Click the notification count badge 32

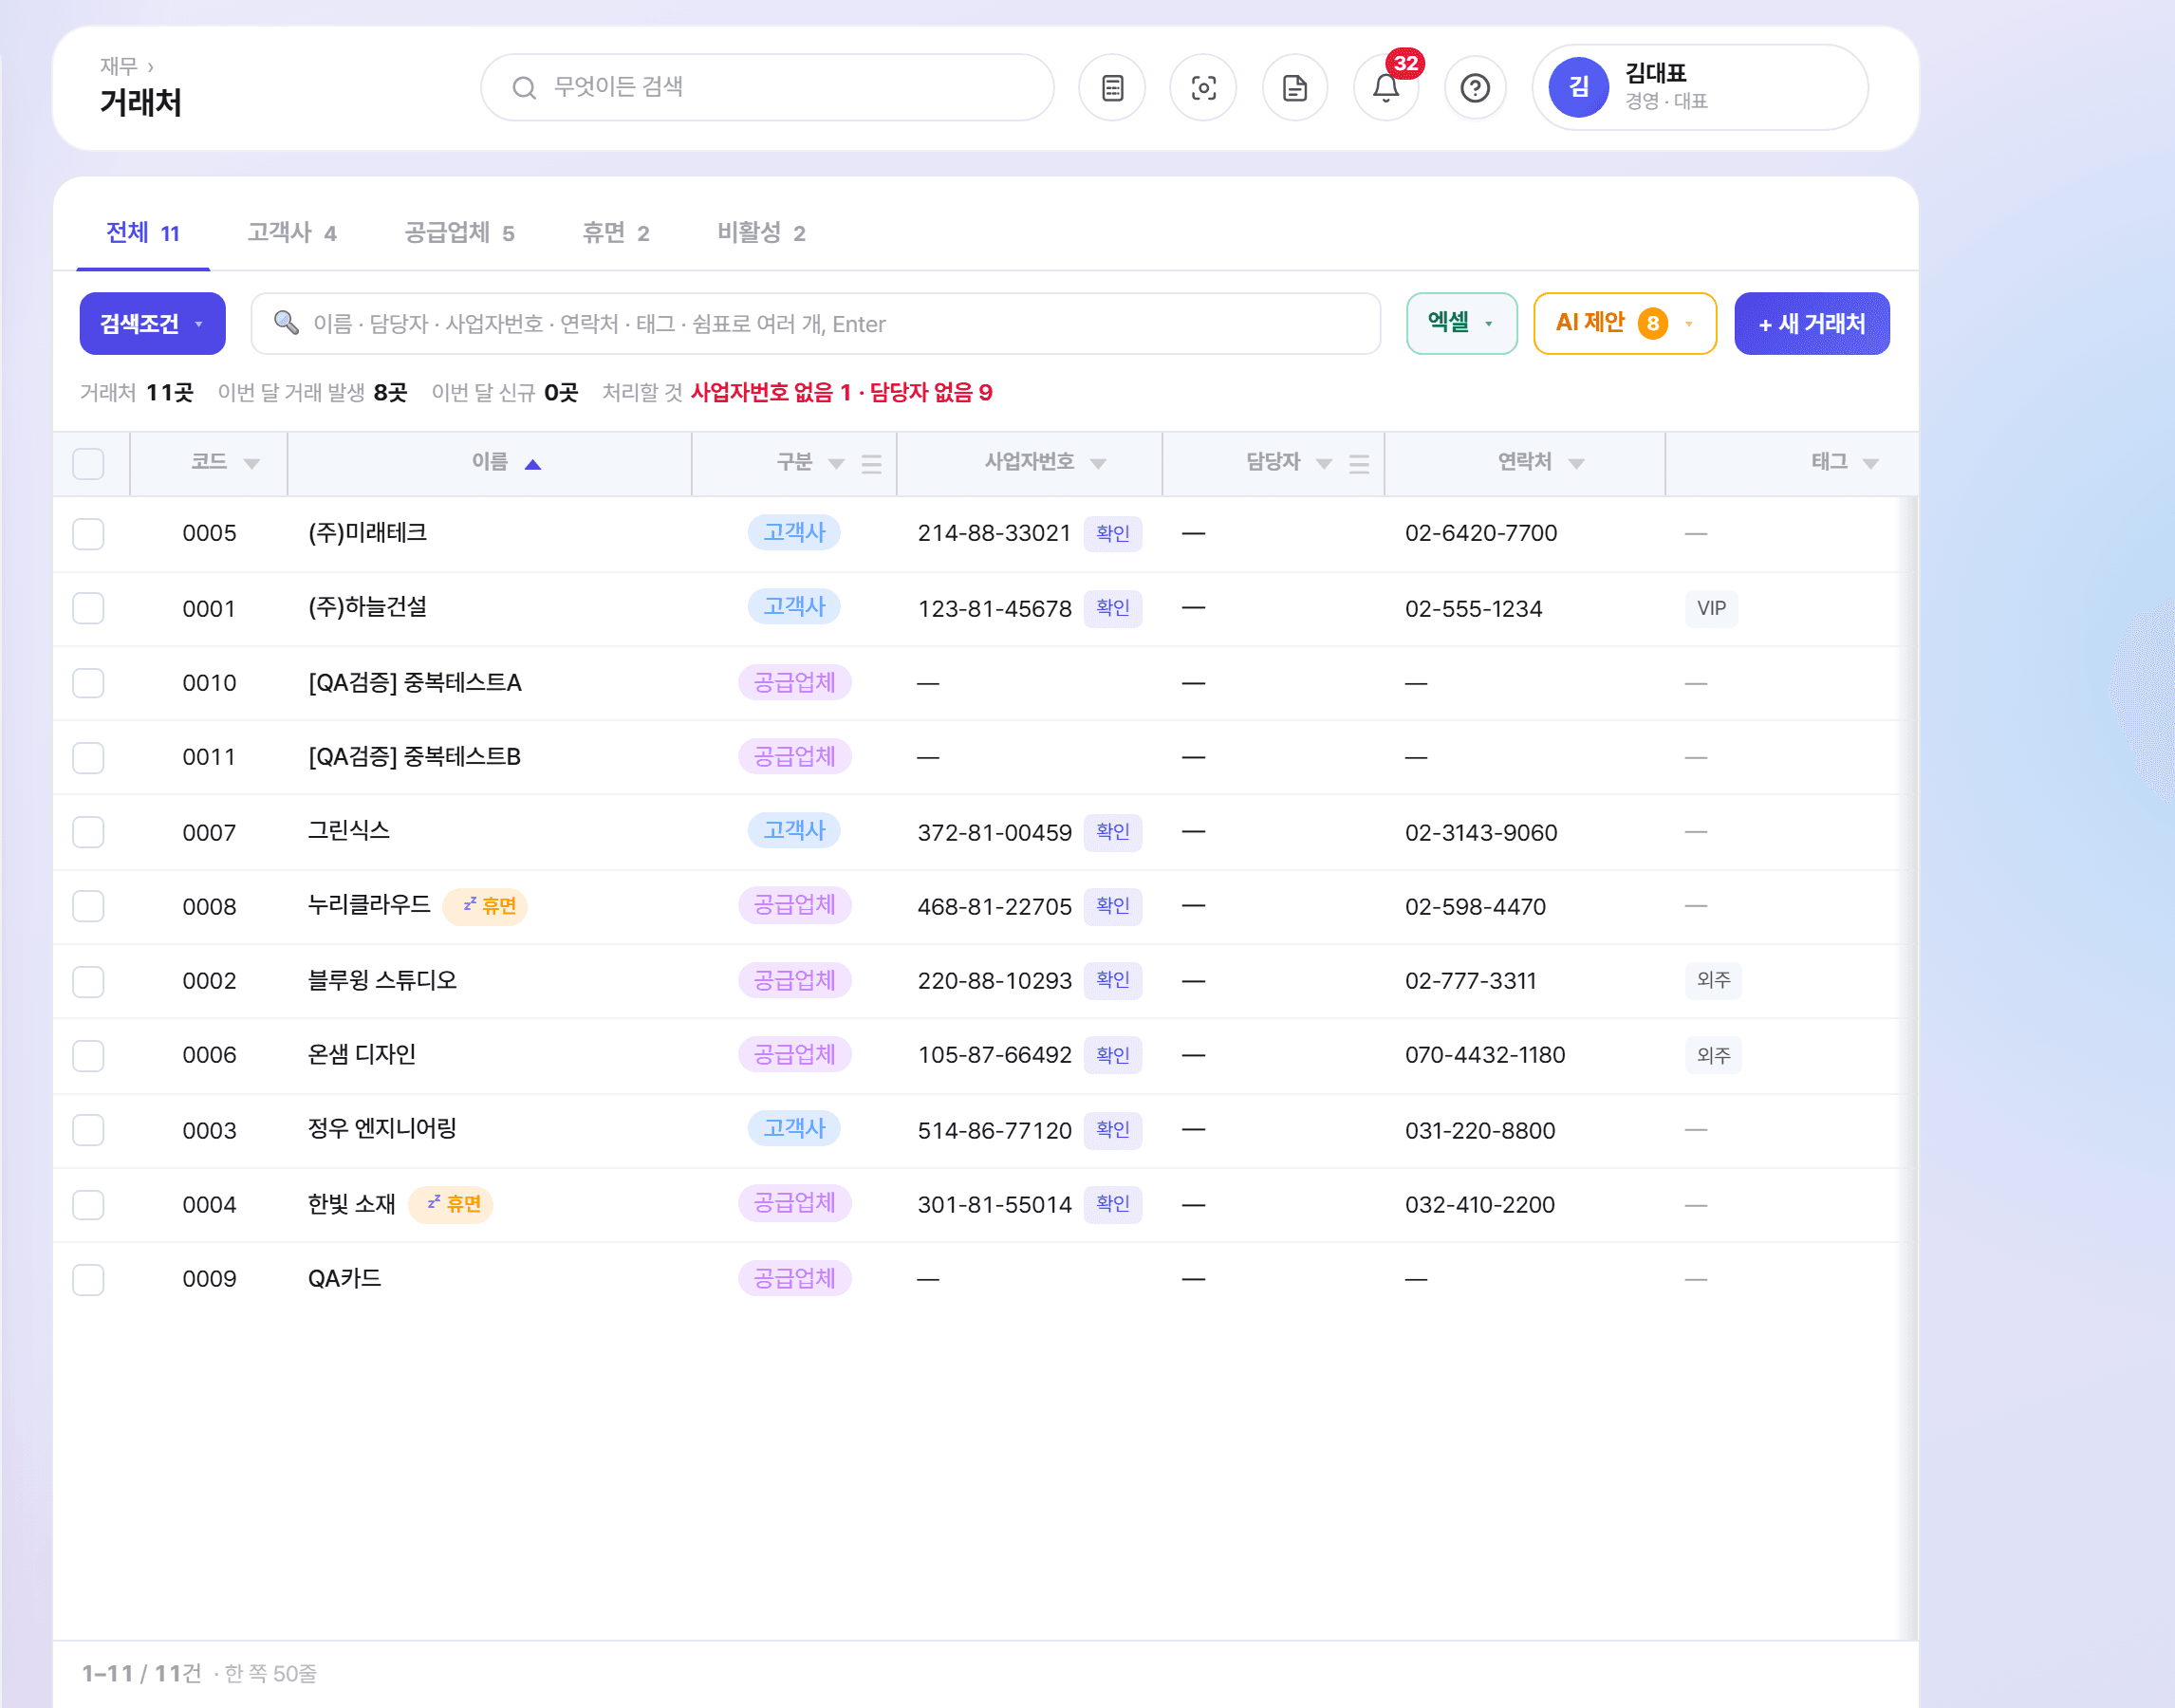tap(1405, 63)
